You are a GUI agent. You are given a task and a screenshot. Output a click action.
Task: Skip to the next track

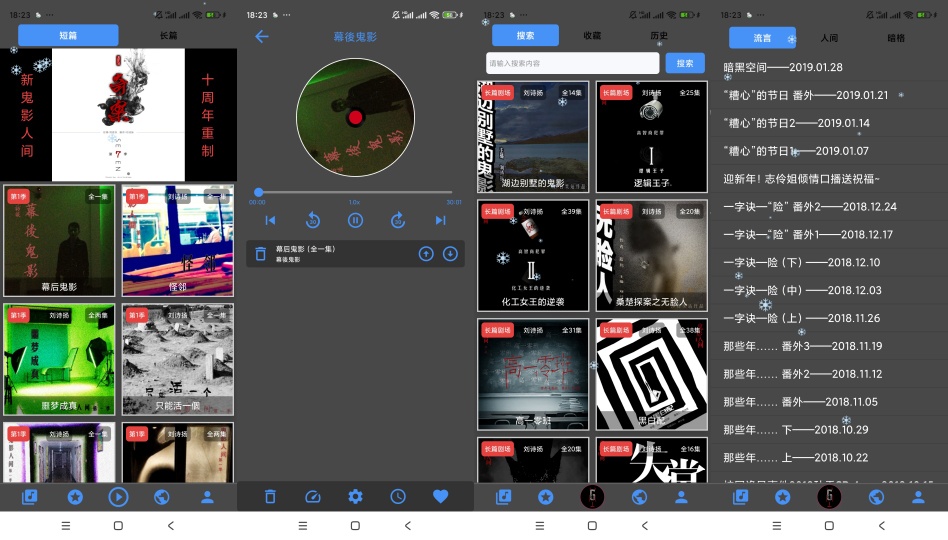pyautogui.click(x=440, y=220)
